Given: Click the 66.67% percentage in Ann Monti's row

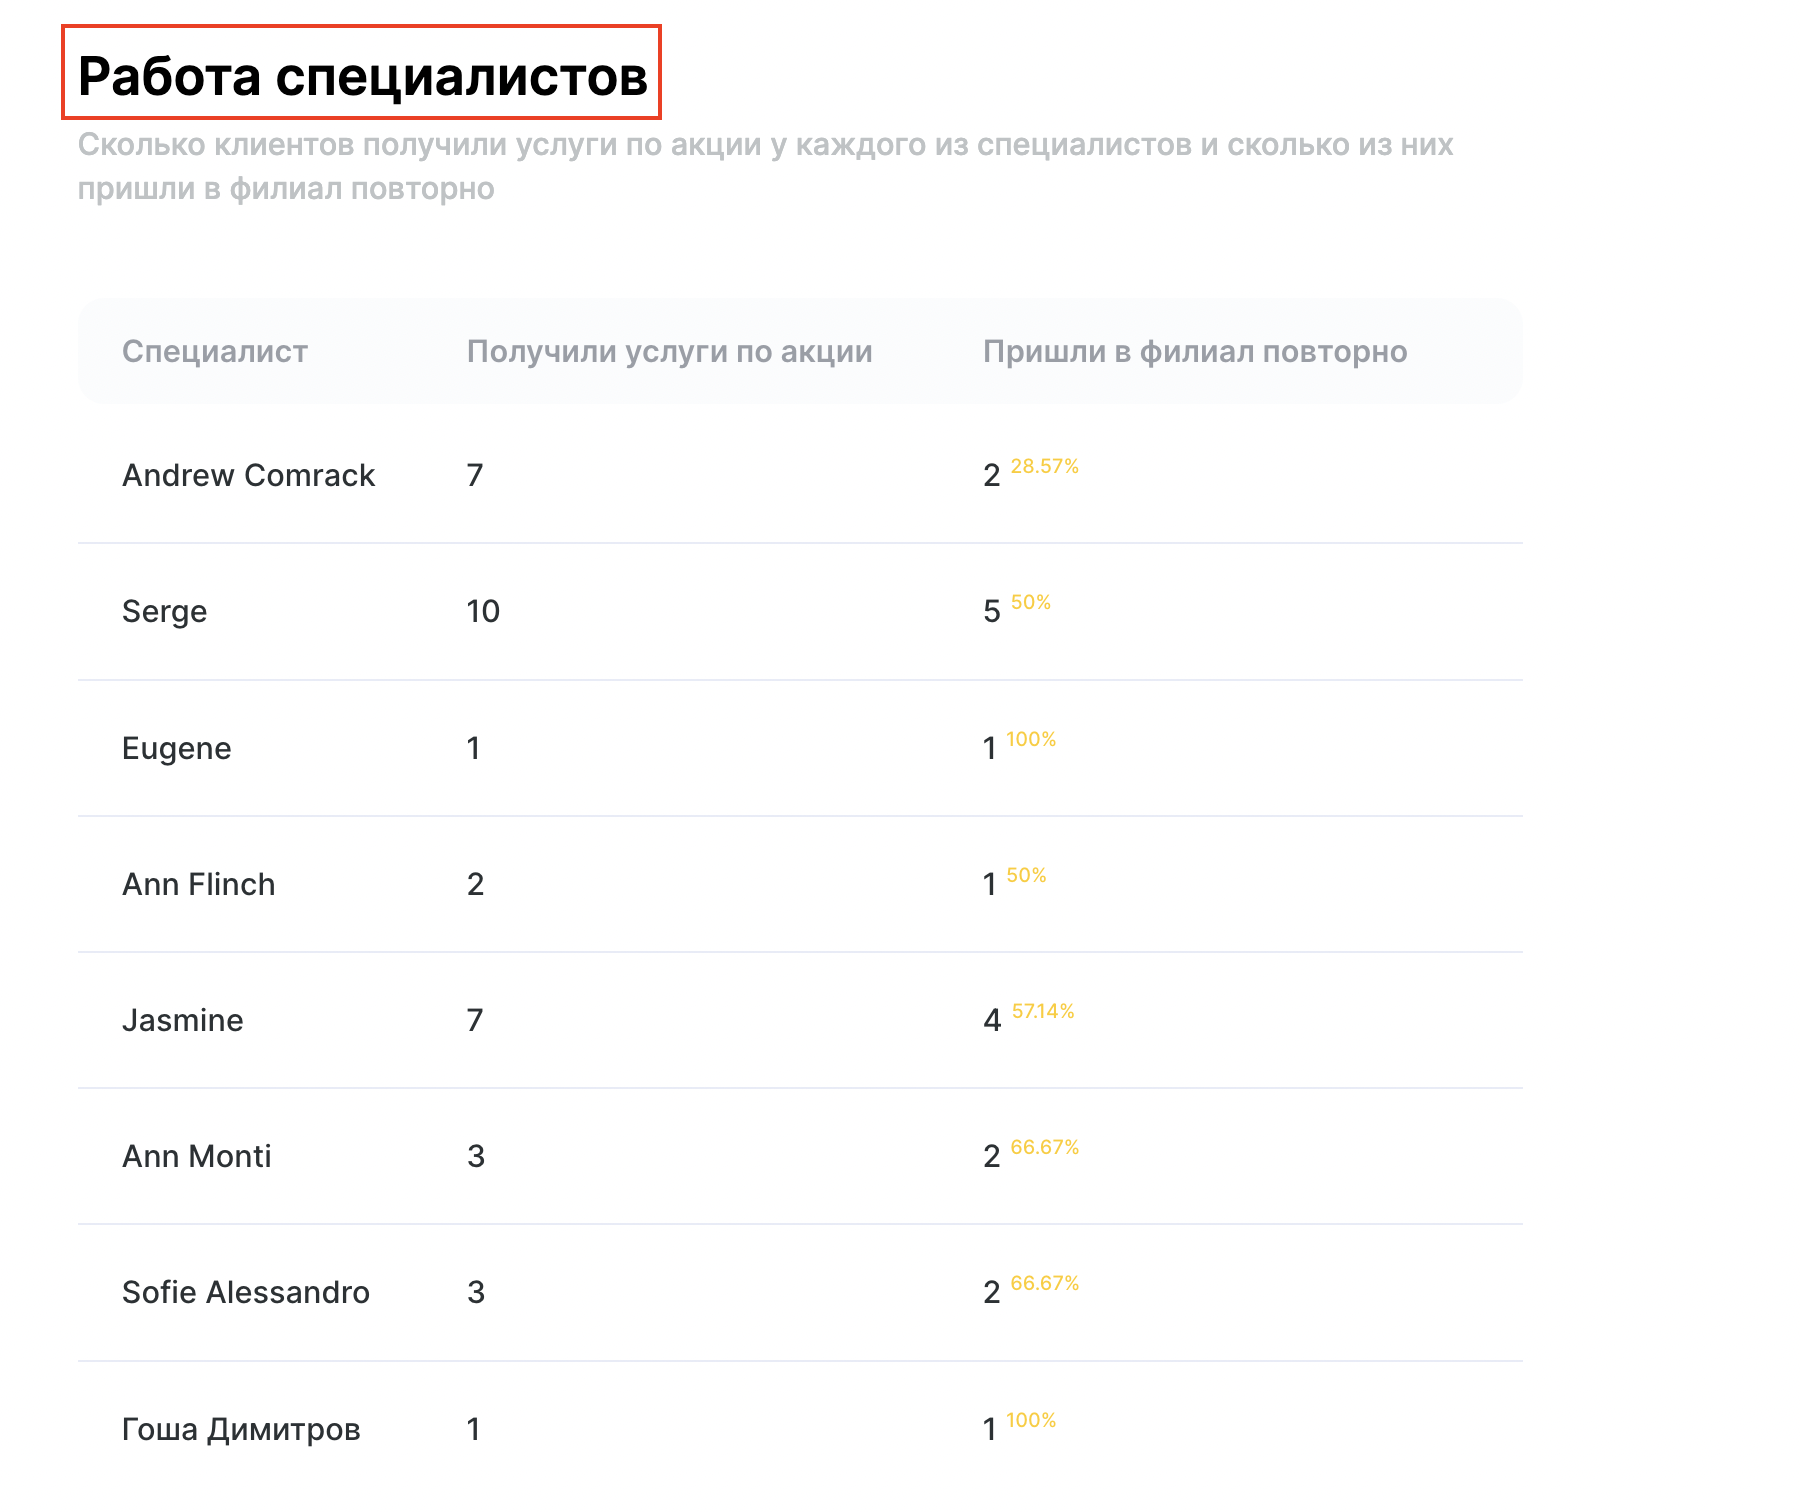Looking at the screenshot, I should point(1044,1147).
